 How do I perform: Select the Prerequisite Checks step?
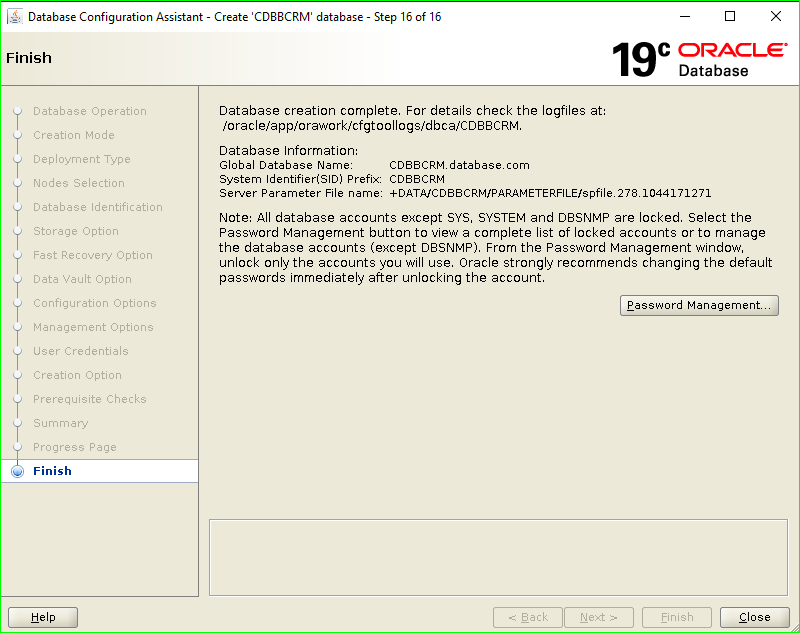pyautogui.click(x=93, y=399)
